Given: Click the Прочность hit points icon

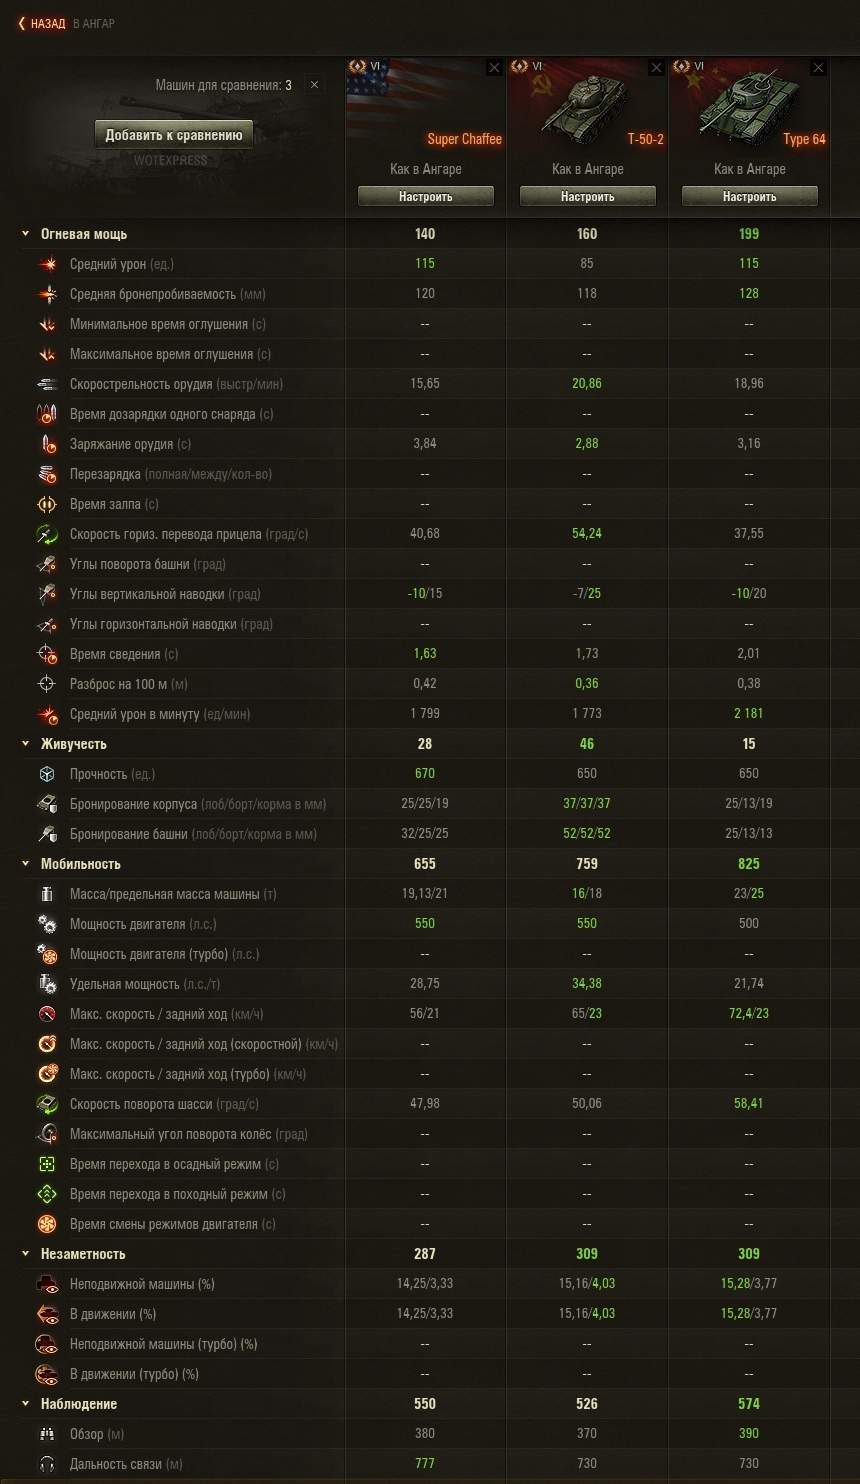Looking at the screenshot, I should (x=47, y=774).
